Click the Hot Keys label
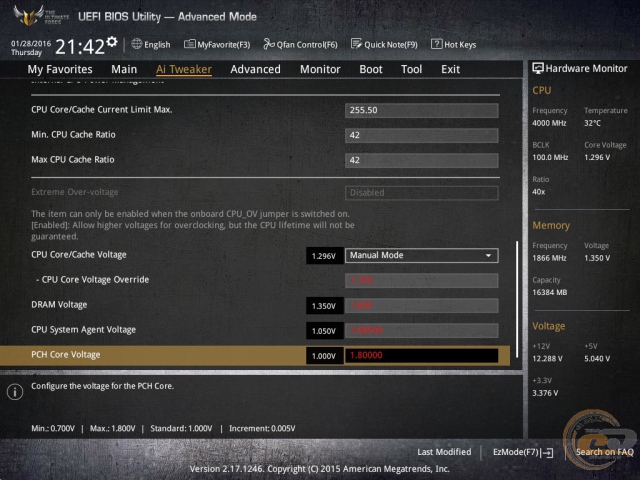The image size is (640, 480). coord(460,44)
